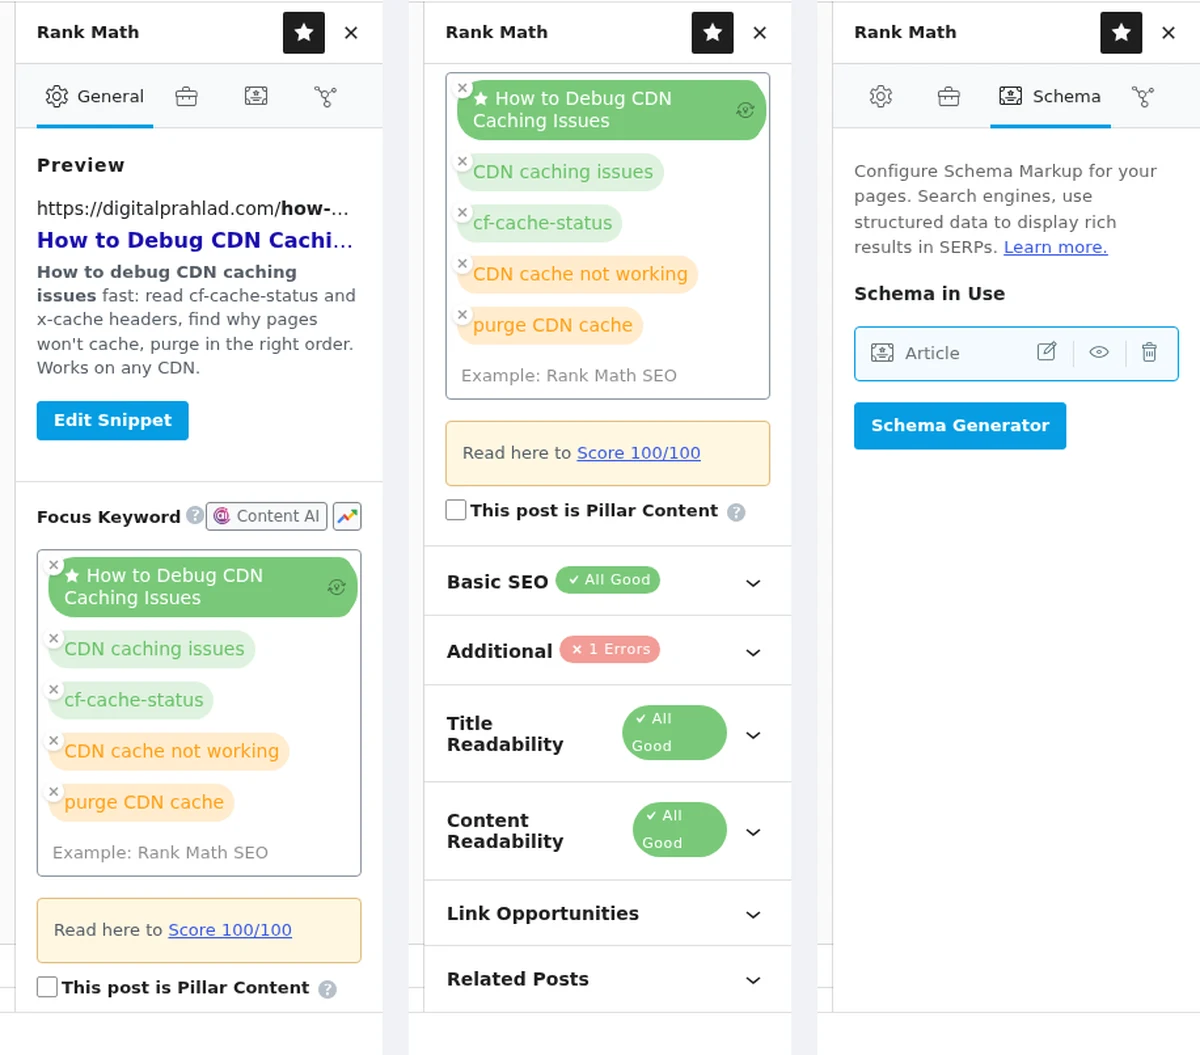Delete the Article schema with the trash icon
This screenshot has width=1200, height=1055.
point(1149,352)
